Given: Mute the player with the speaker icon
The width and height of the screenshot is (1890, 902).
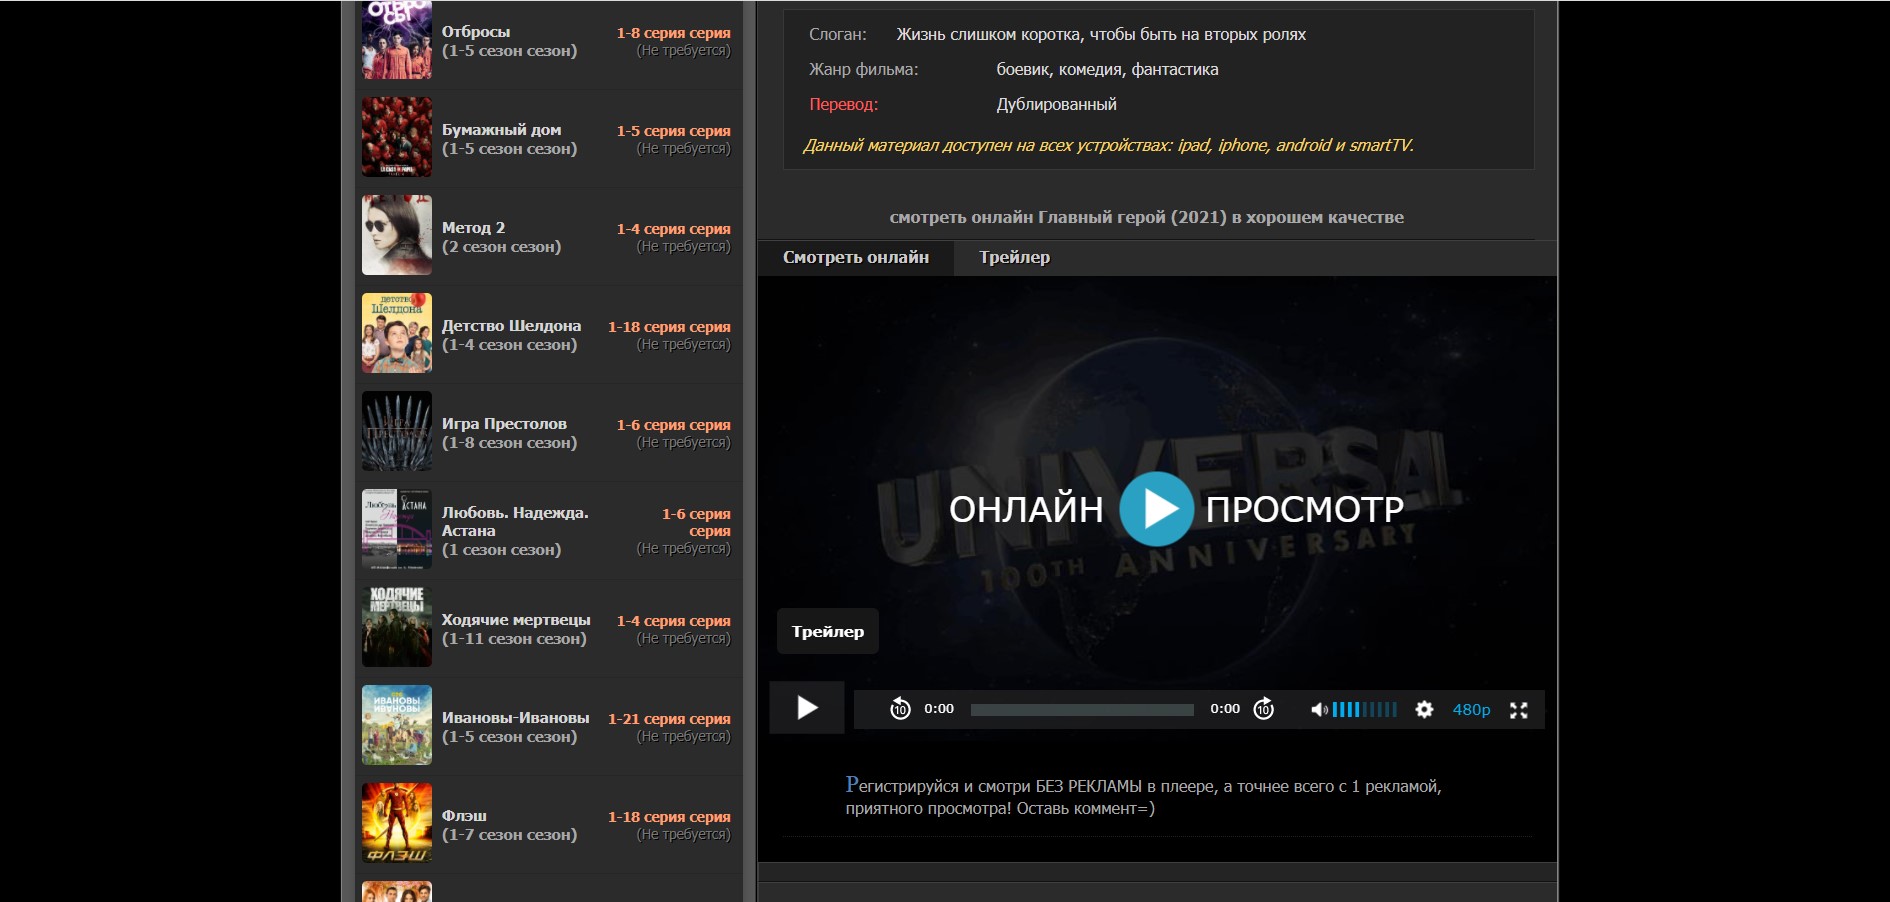Looking at the screenshot, I should click(x=1319, y=709).
